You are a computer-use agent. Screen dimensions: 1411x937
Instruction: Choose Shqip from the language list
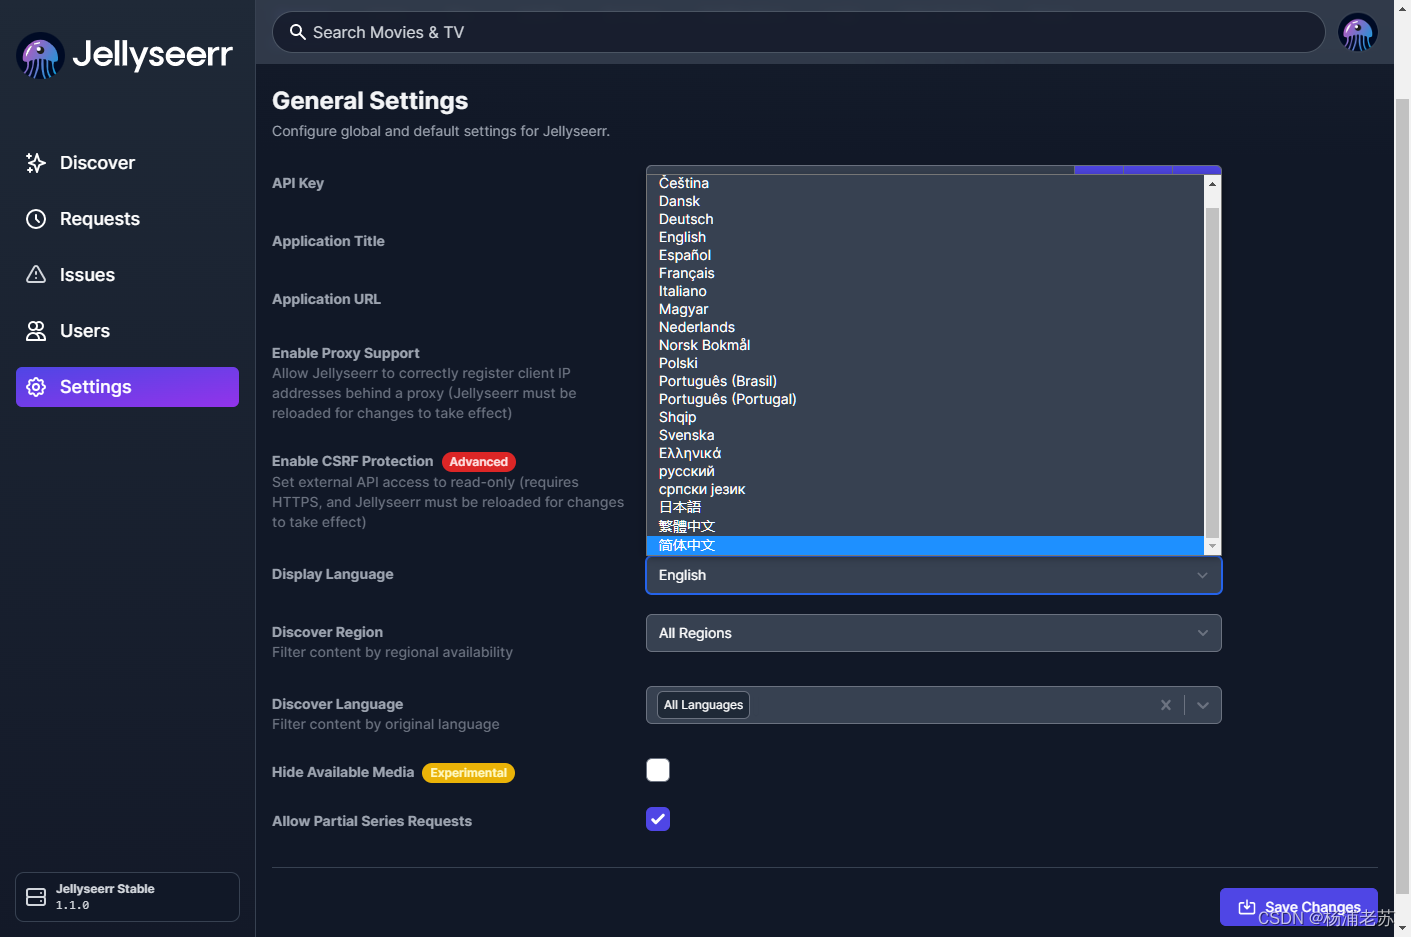(x=925, y=417)
